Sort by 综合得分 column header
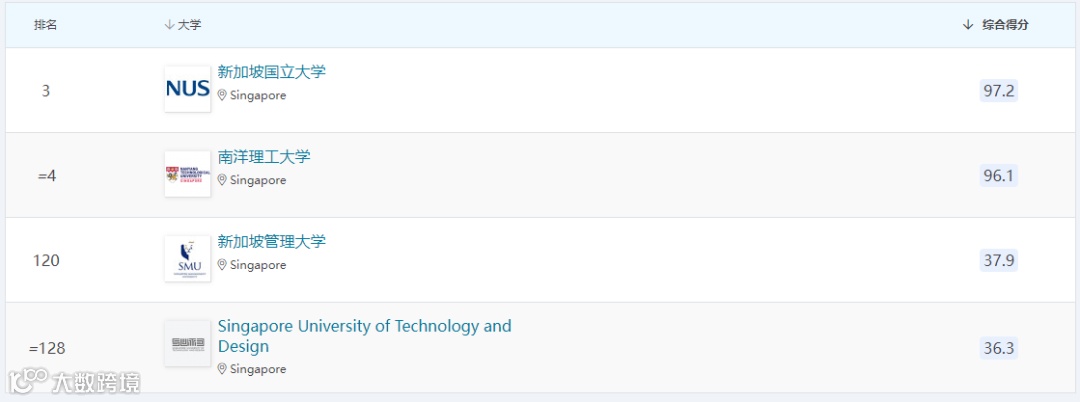The height and width of the screenshot is (402, 1080). click(995, 25)
